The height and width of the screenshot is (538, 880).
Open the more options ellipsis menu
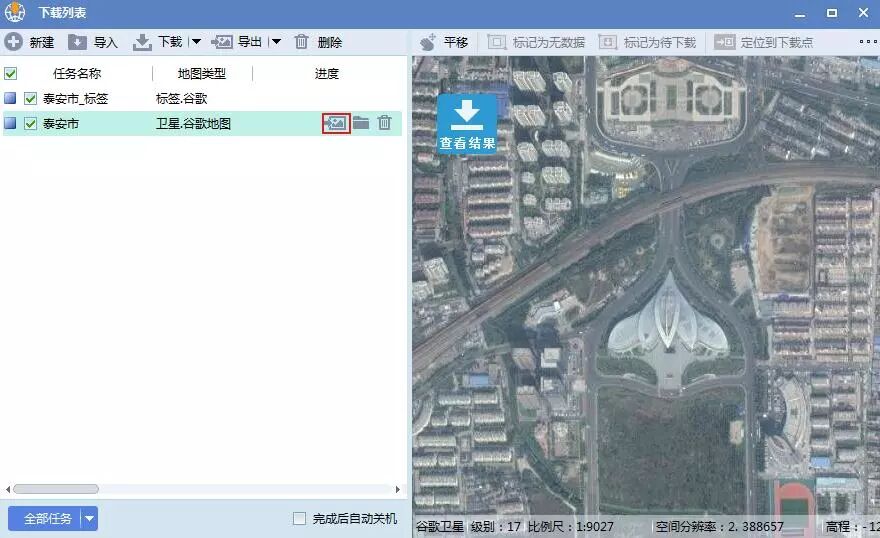(x=868, y=42)
